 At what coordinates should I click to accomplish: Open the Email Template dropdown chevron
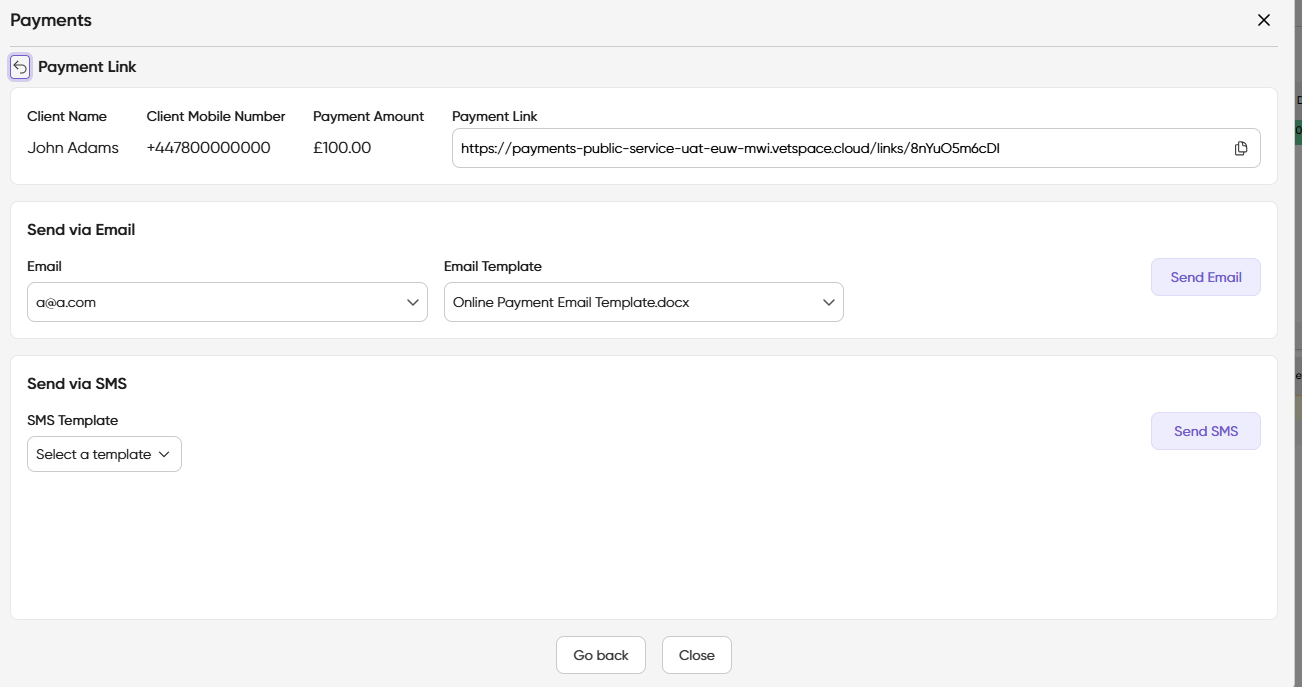(x=829, y=302)
